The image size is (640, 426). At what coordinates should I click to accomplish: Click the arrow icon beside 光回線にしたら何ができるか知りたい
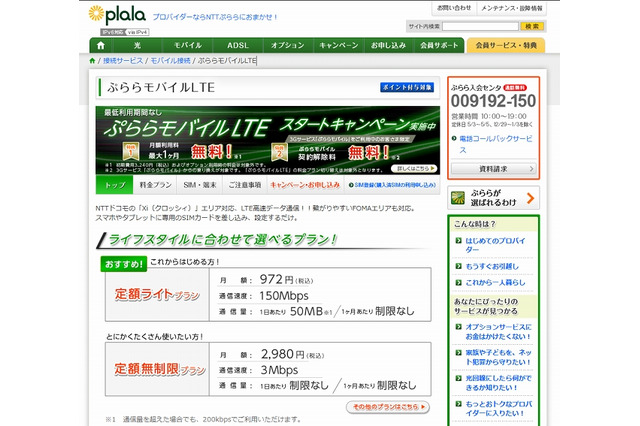(458, 378)
